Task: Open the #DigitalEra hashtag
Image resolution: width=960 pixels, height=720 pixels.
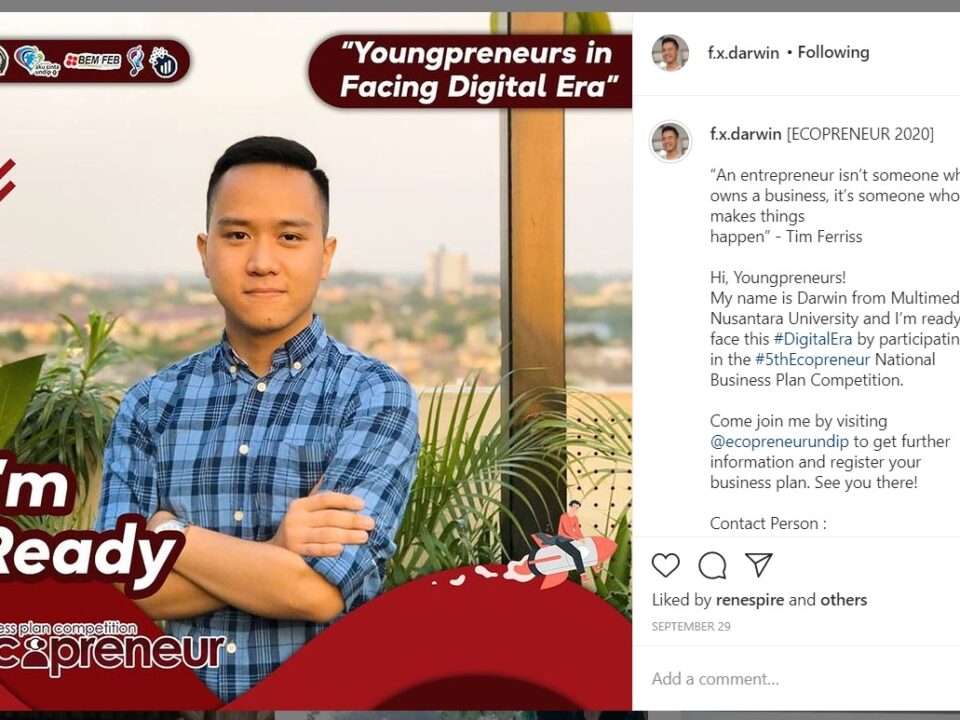Action: 812,339
